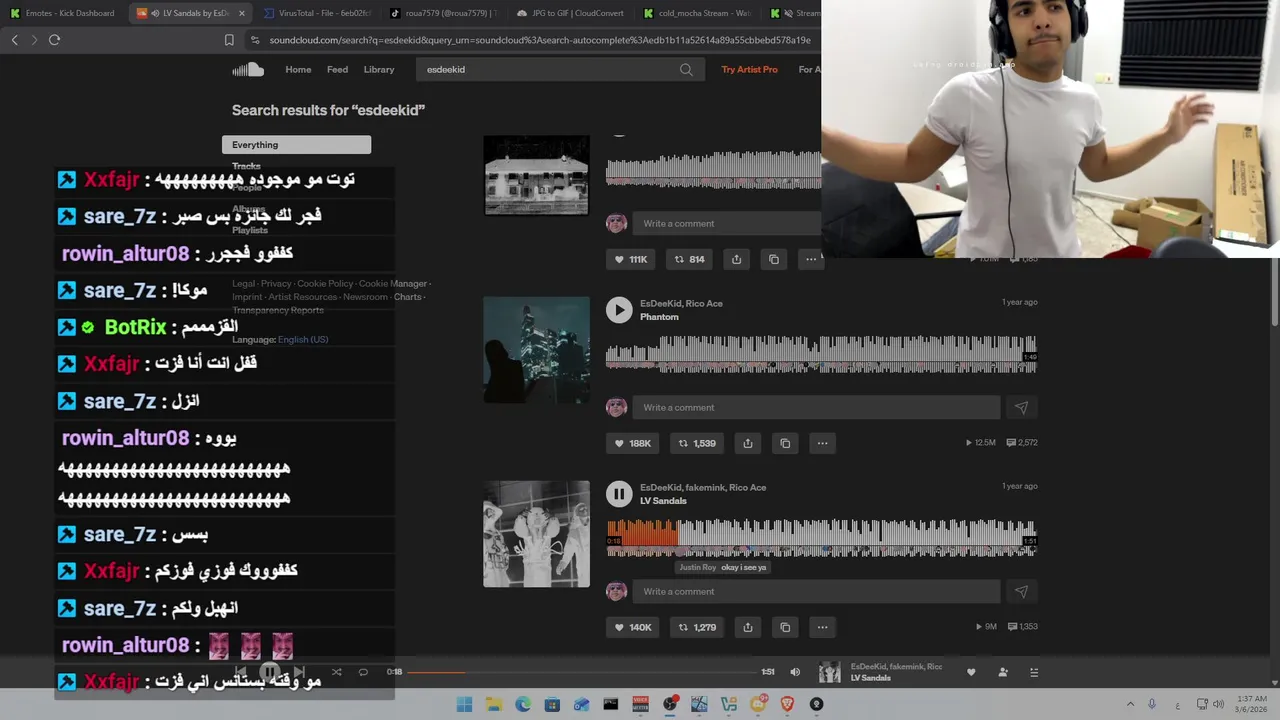The height and width of the screenshot is (720, 1280).
Task: Repost Phantom (1,539 reposts)
Action: click(x=697, y=443)
